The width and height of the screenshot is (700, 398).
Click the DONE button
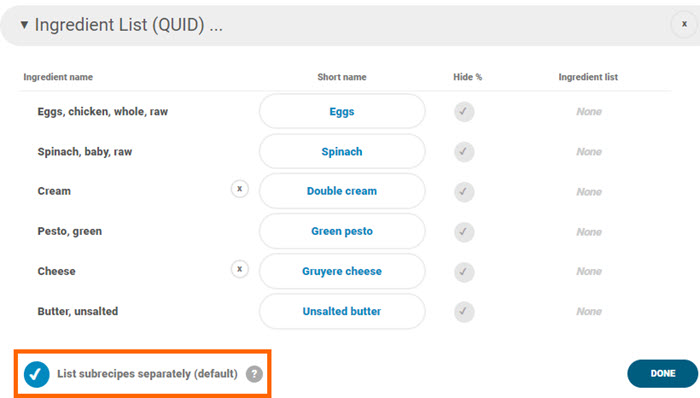click(662, 373)
